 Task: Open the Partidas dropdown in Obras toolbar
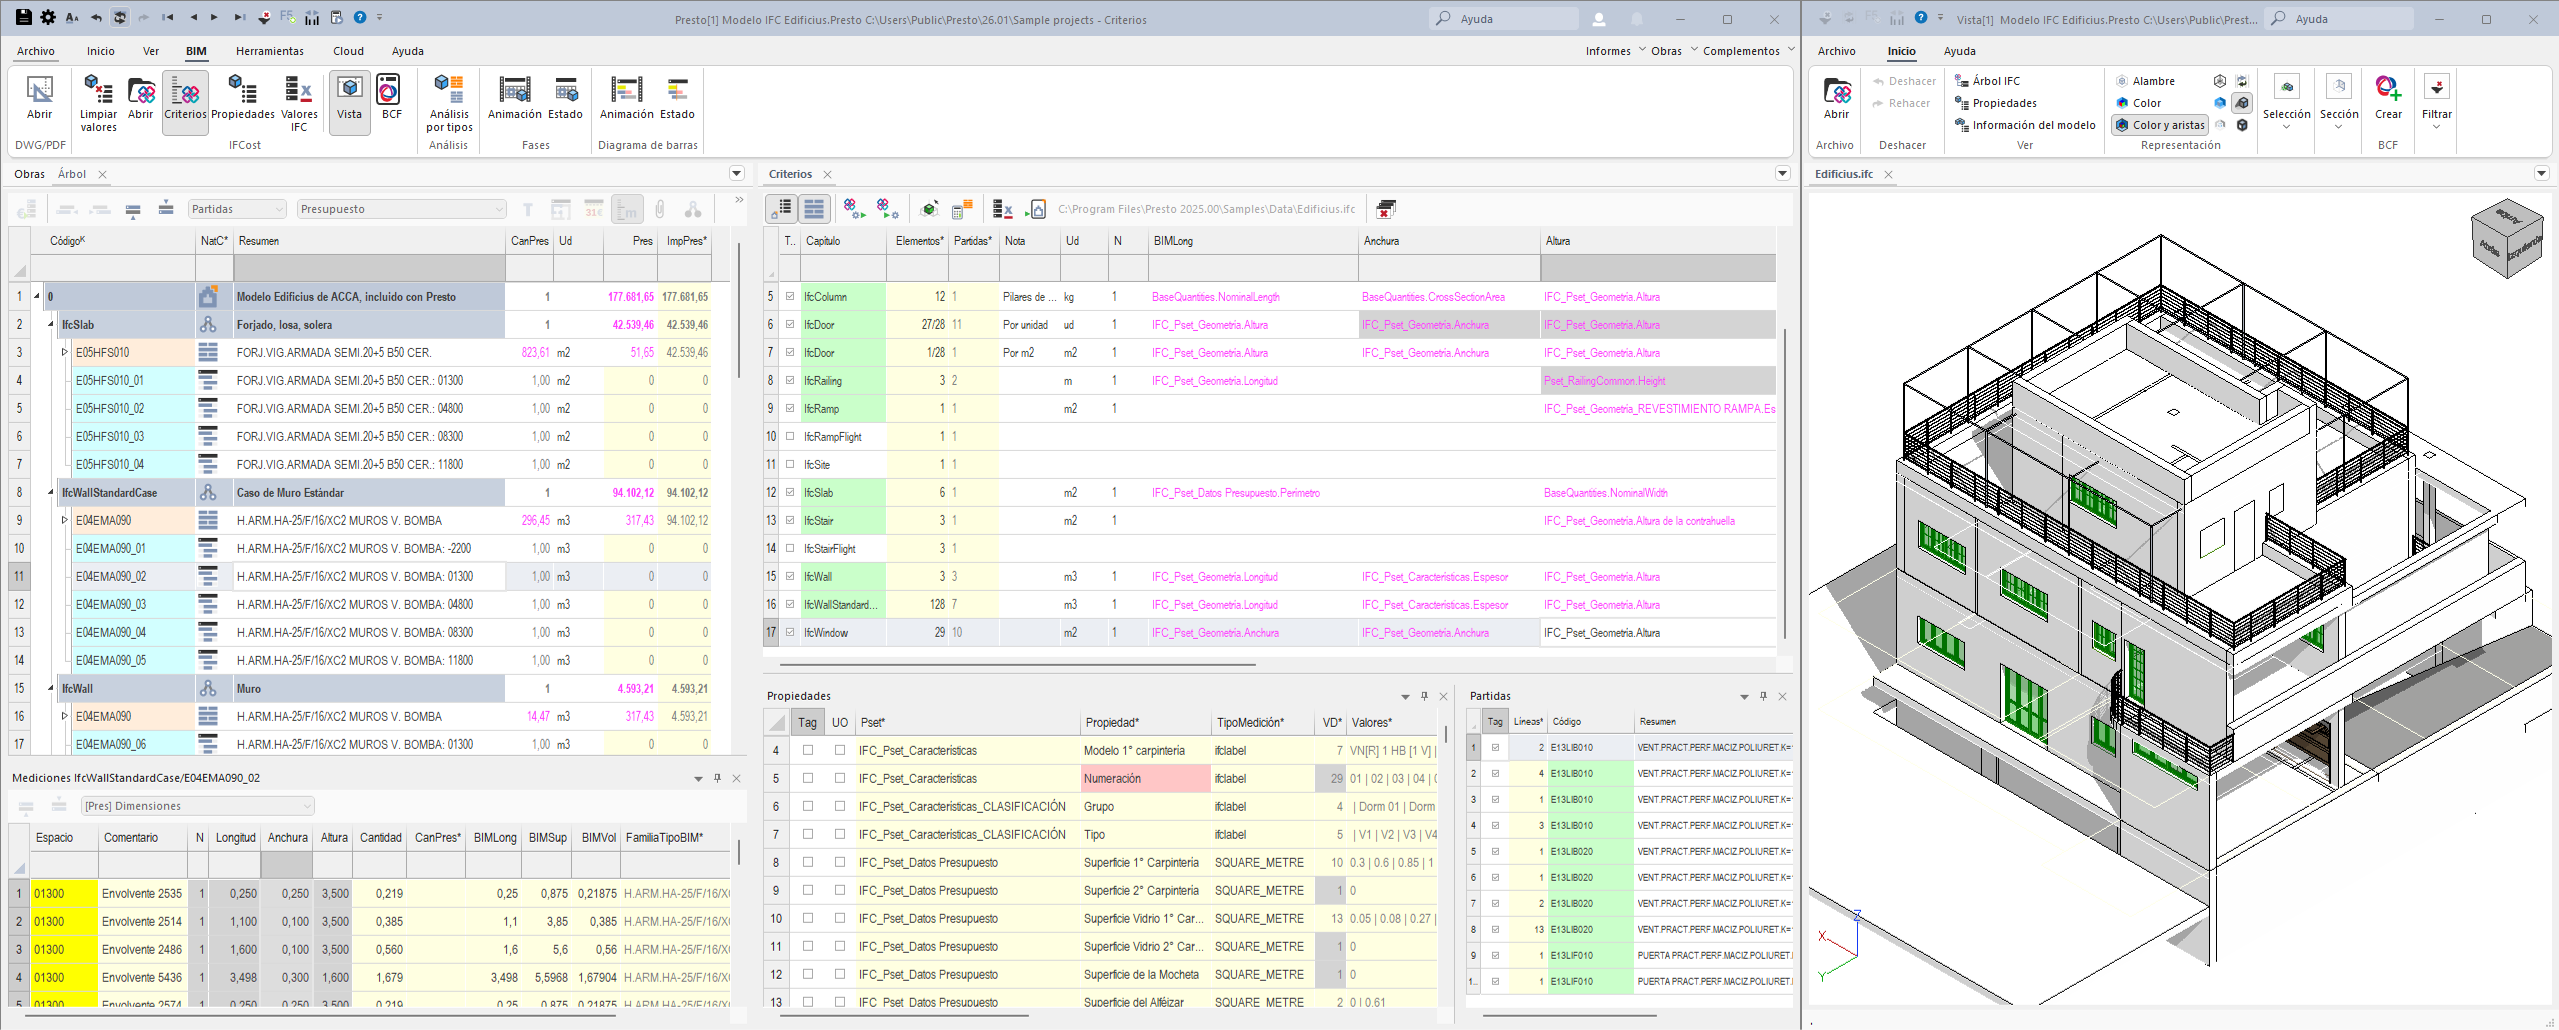click(237, 209)
